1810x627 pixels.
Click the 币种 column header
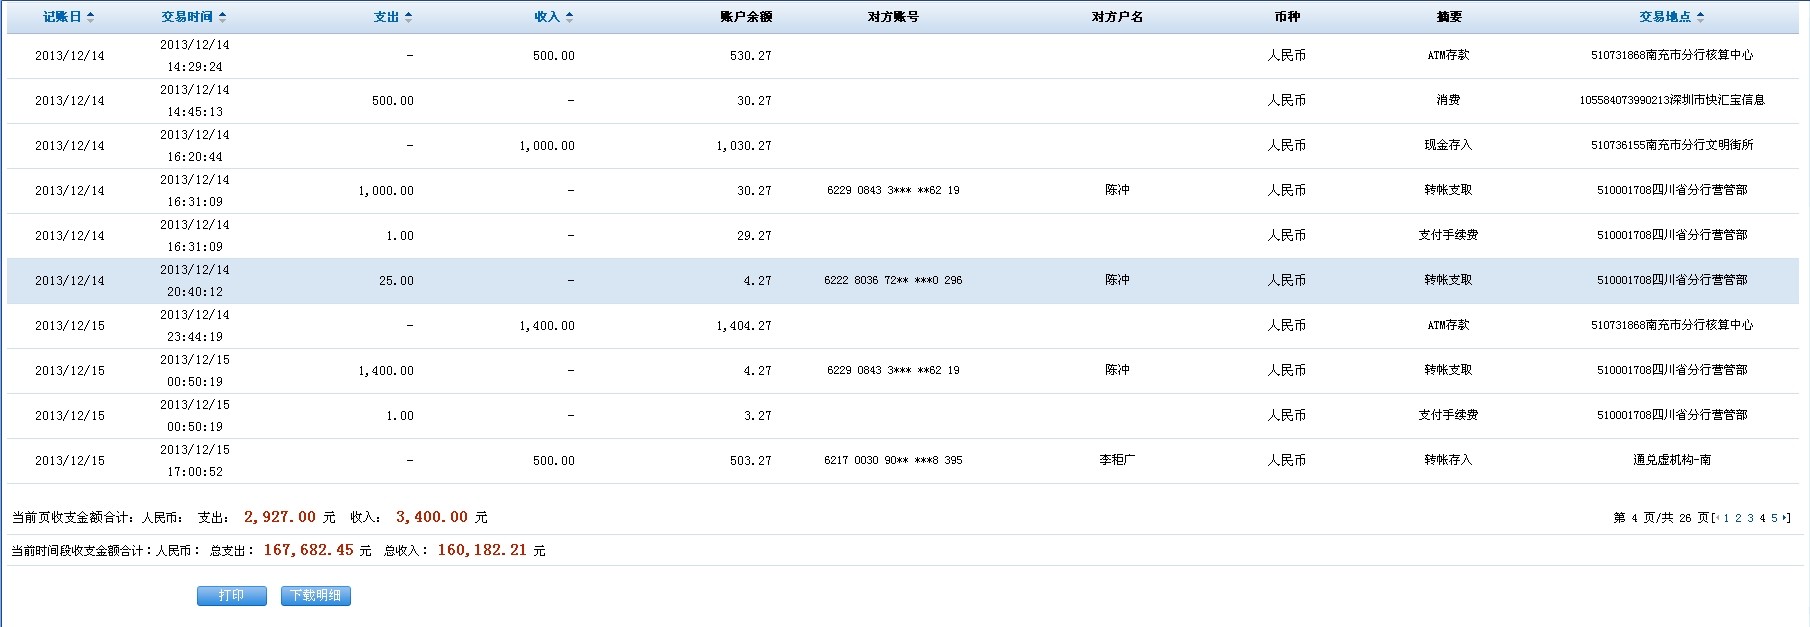pos(1287,17)
